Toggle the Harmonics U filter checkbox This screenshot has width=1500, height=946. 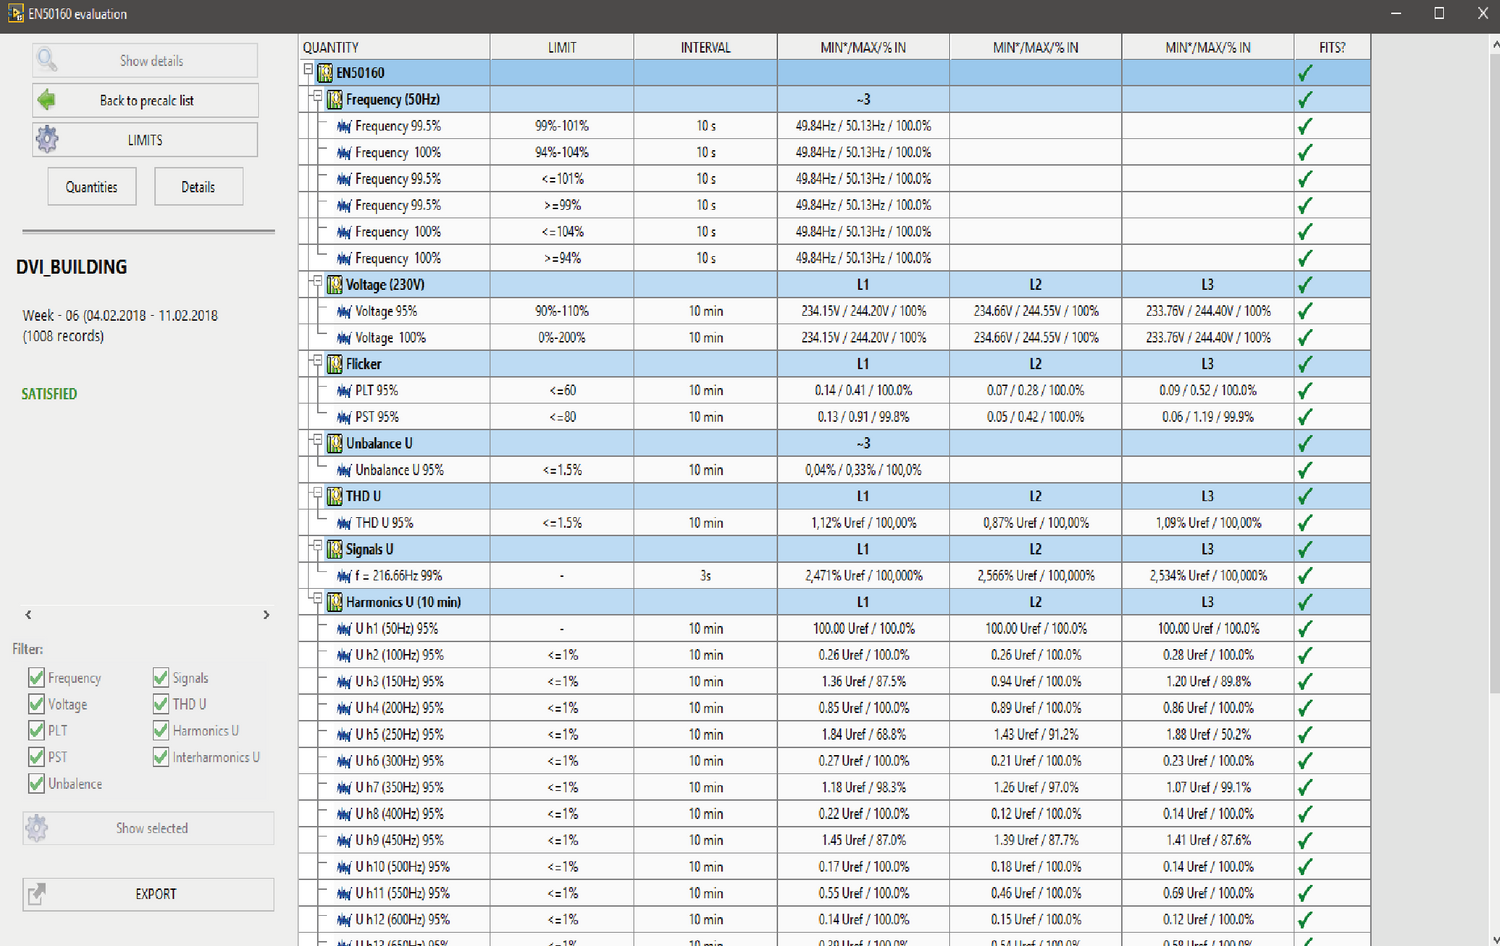[x=161, y=731]
